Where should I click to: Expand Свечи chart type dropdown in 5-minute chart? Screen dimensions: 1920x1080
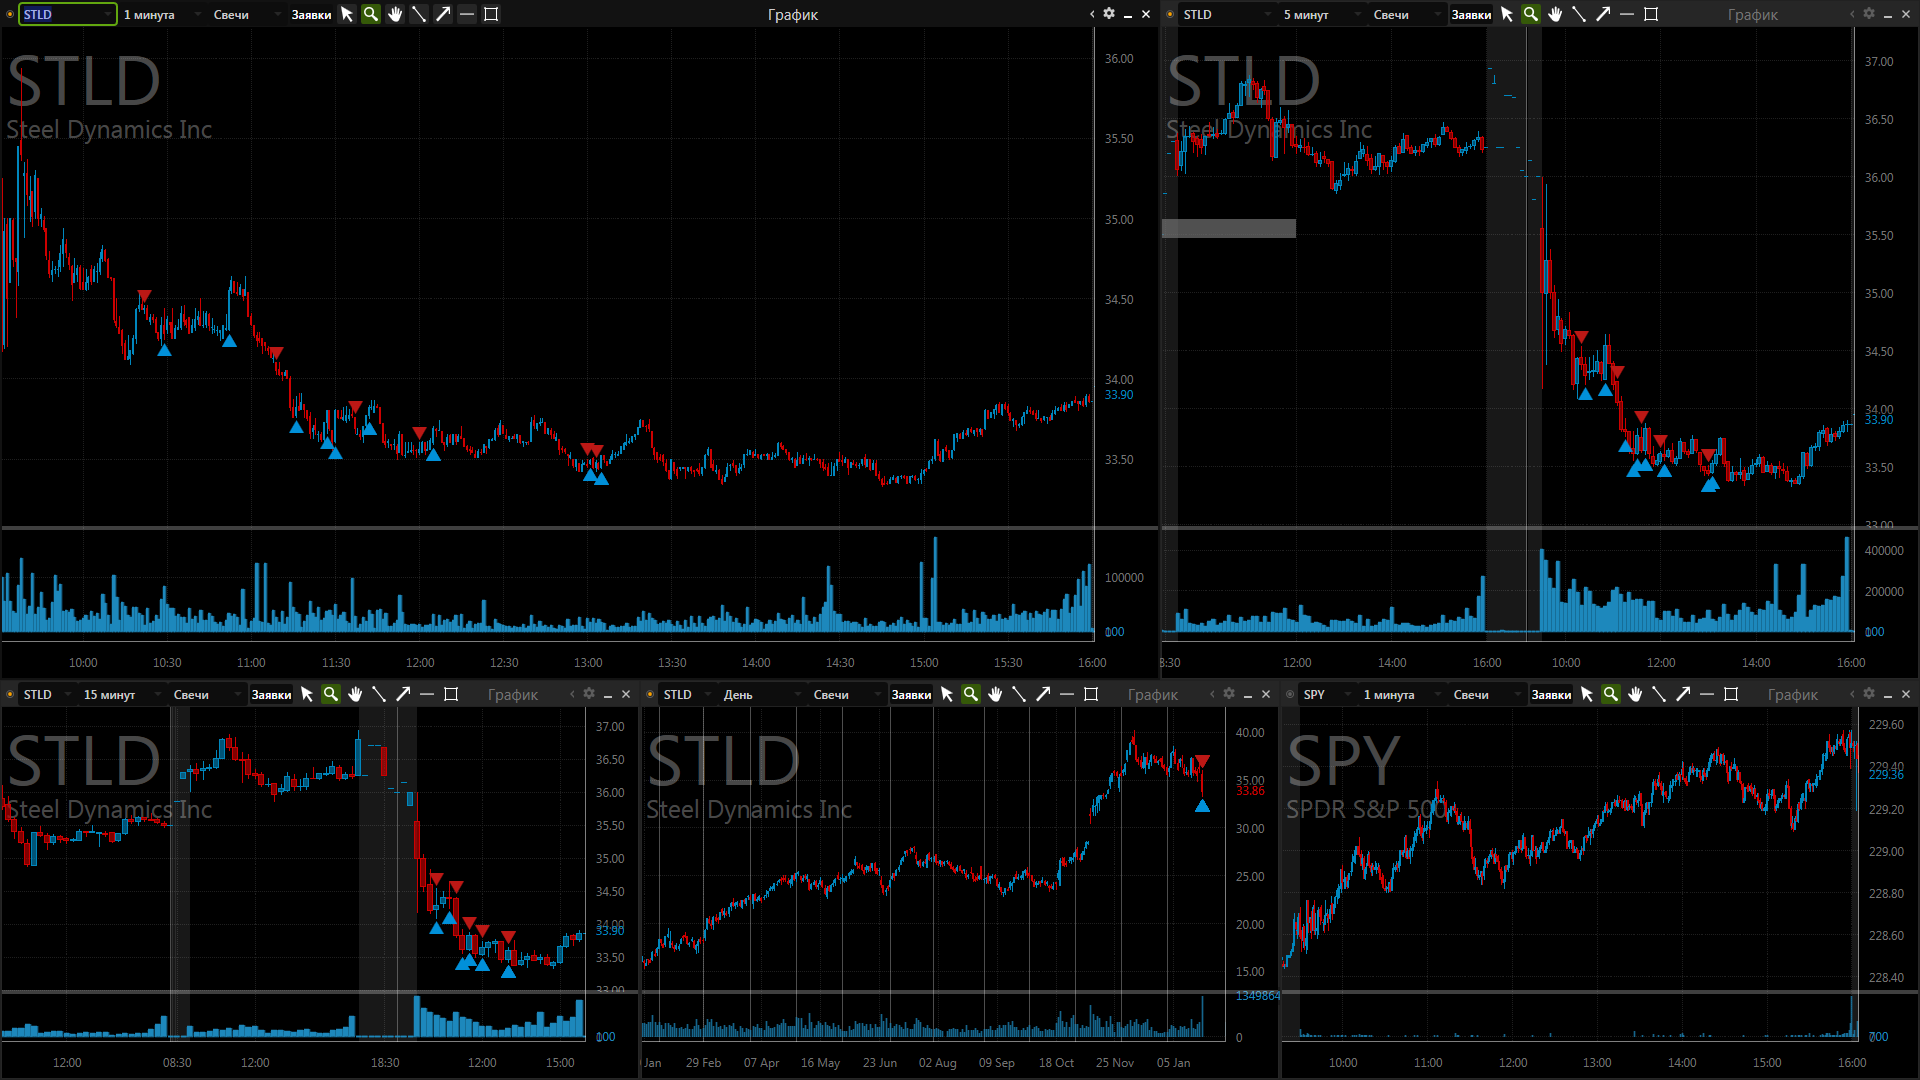tap(1407, 14)
